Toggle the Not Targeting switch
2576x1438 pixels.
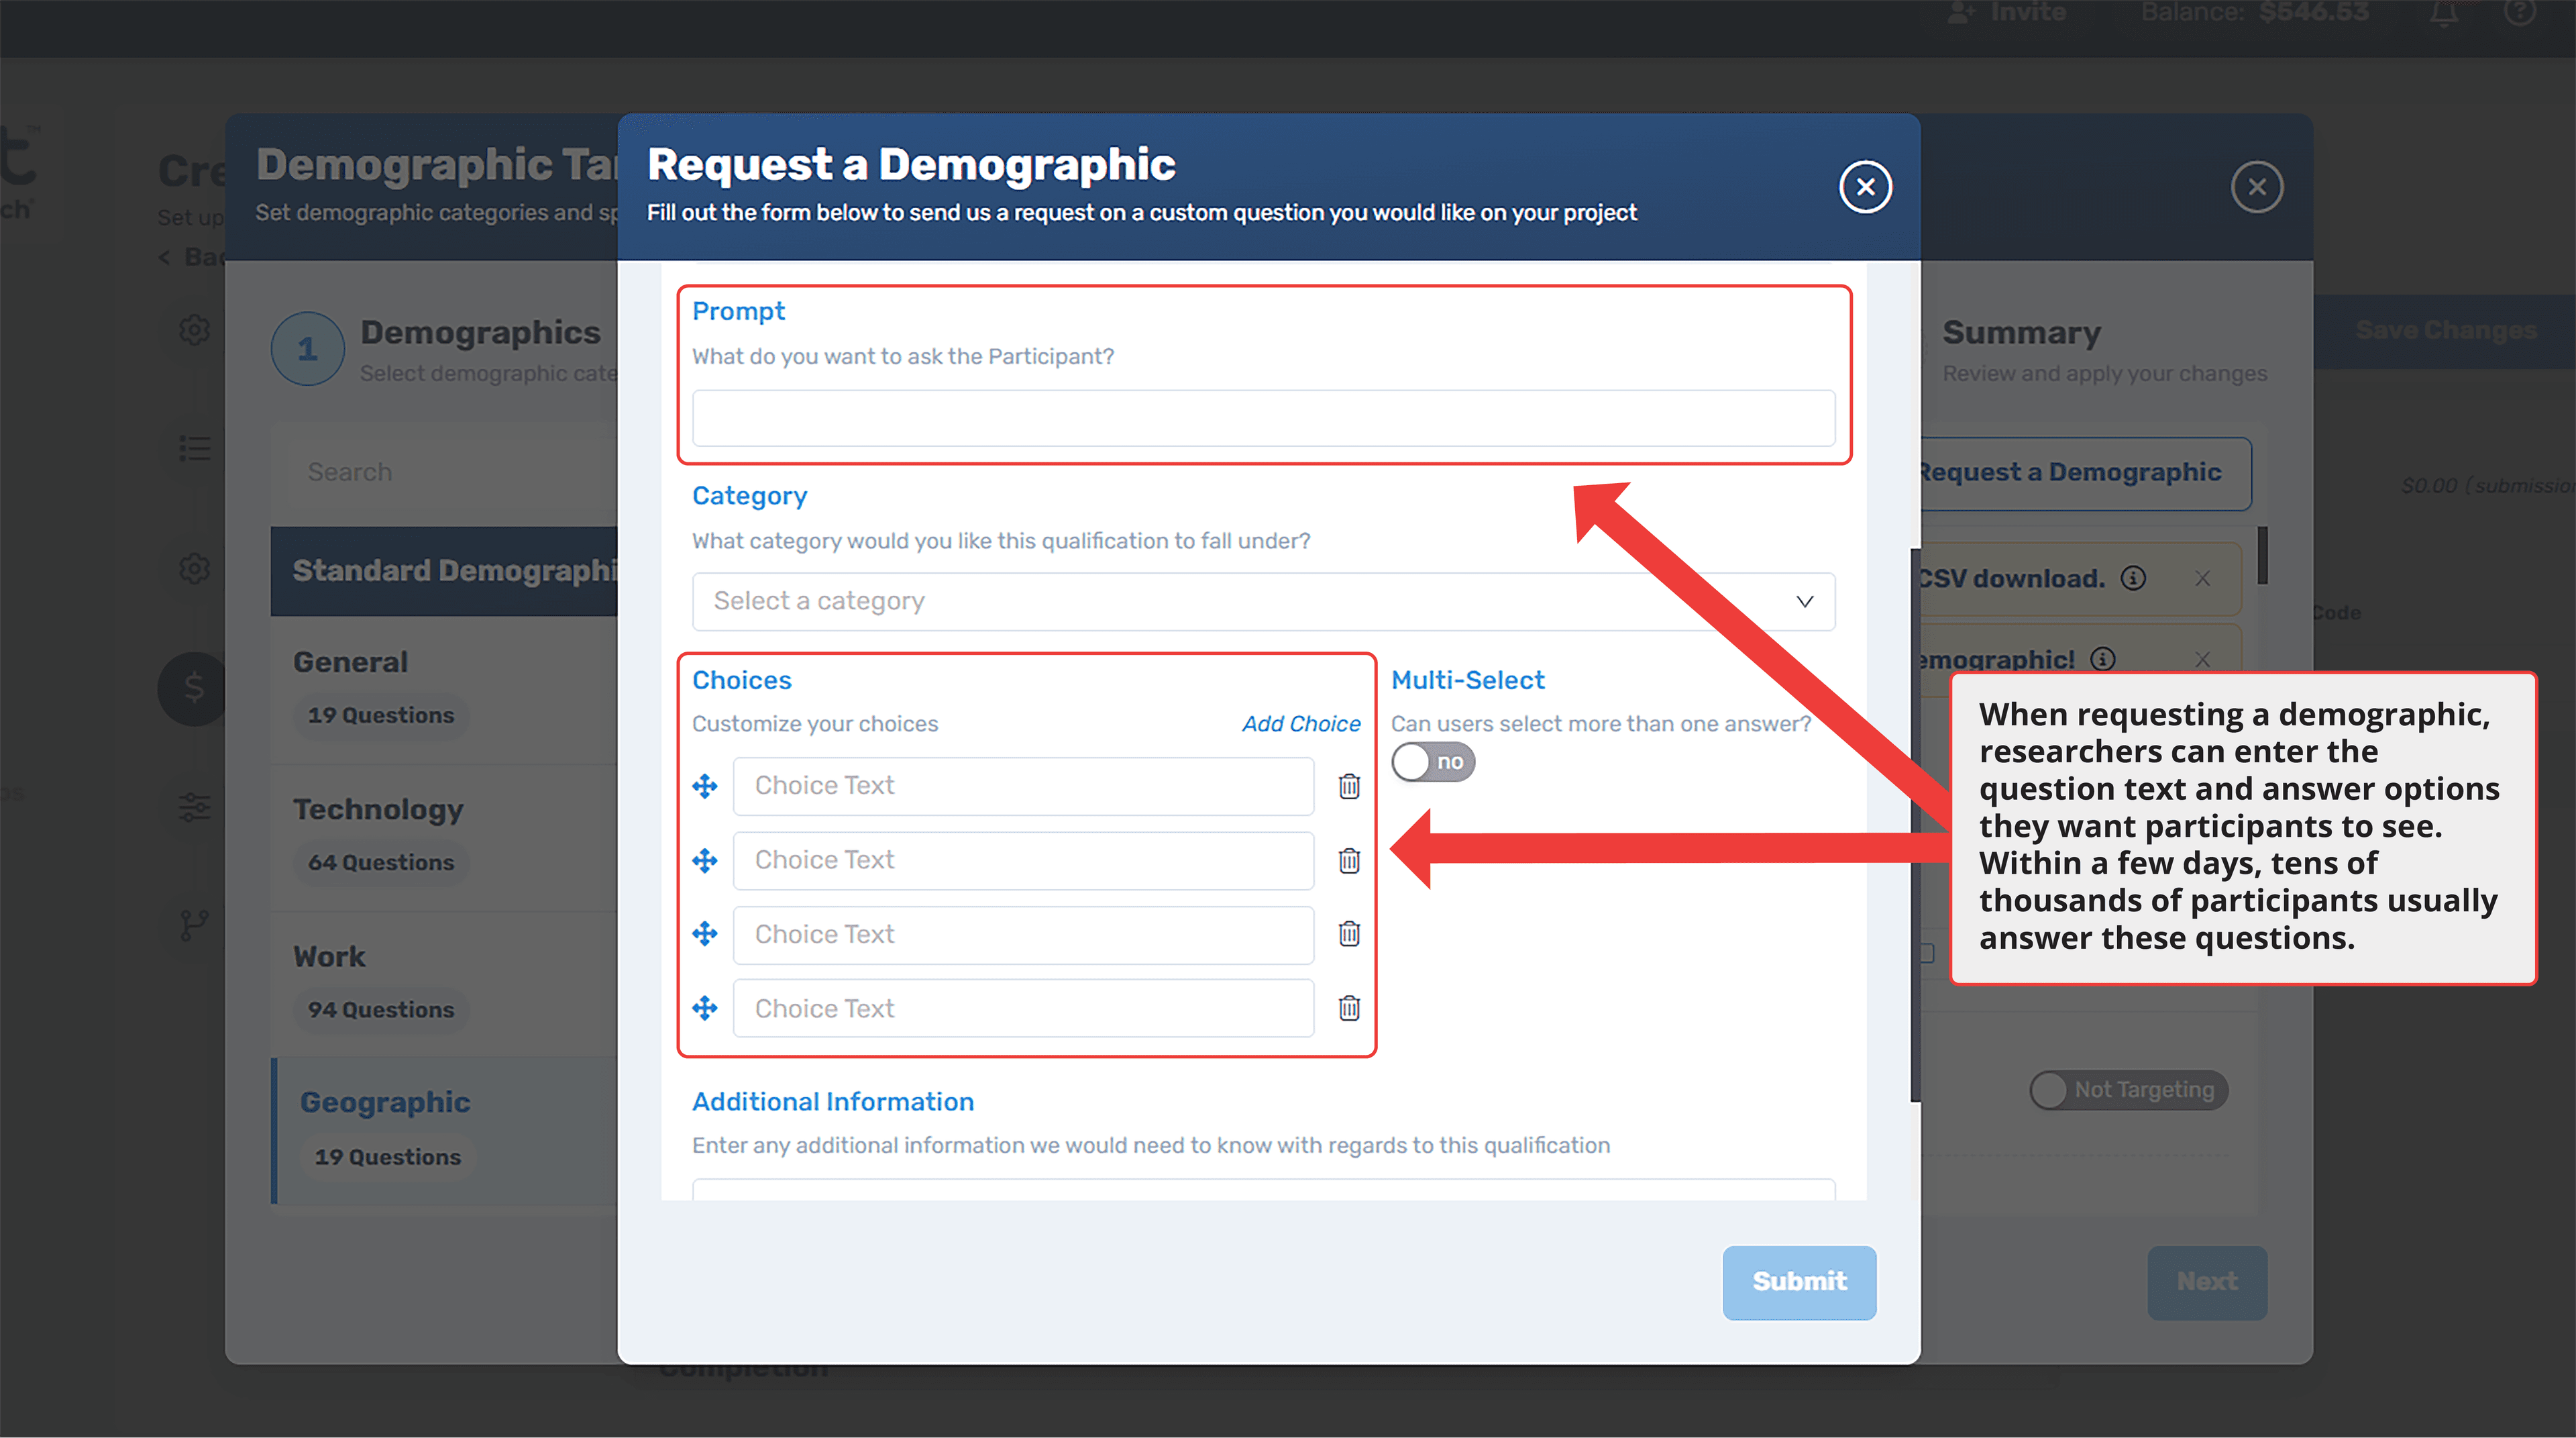(x=2128, y=1089)
